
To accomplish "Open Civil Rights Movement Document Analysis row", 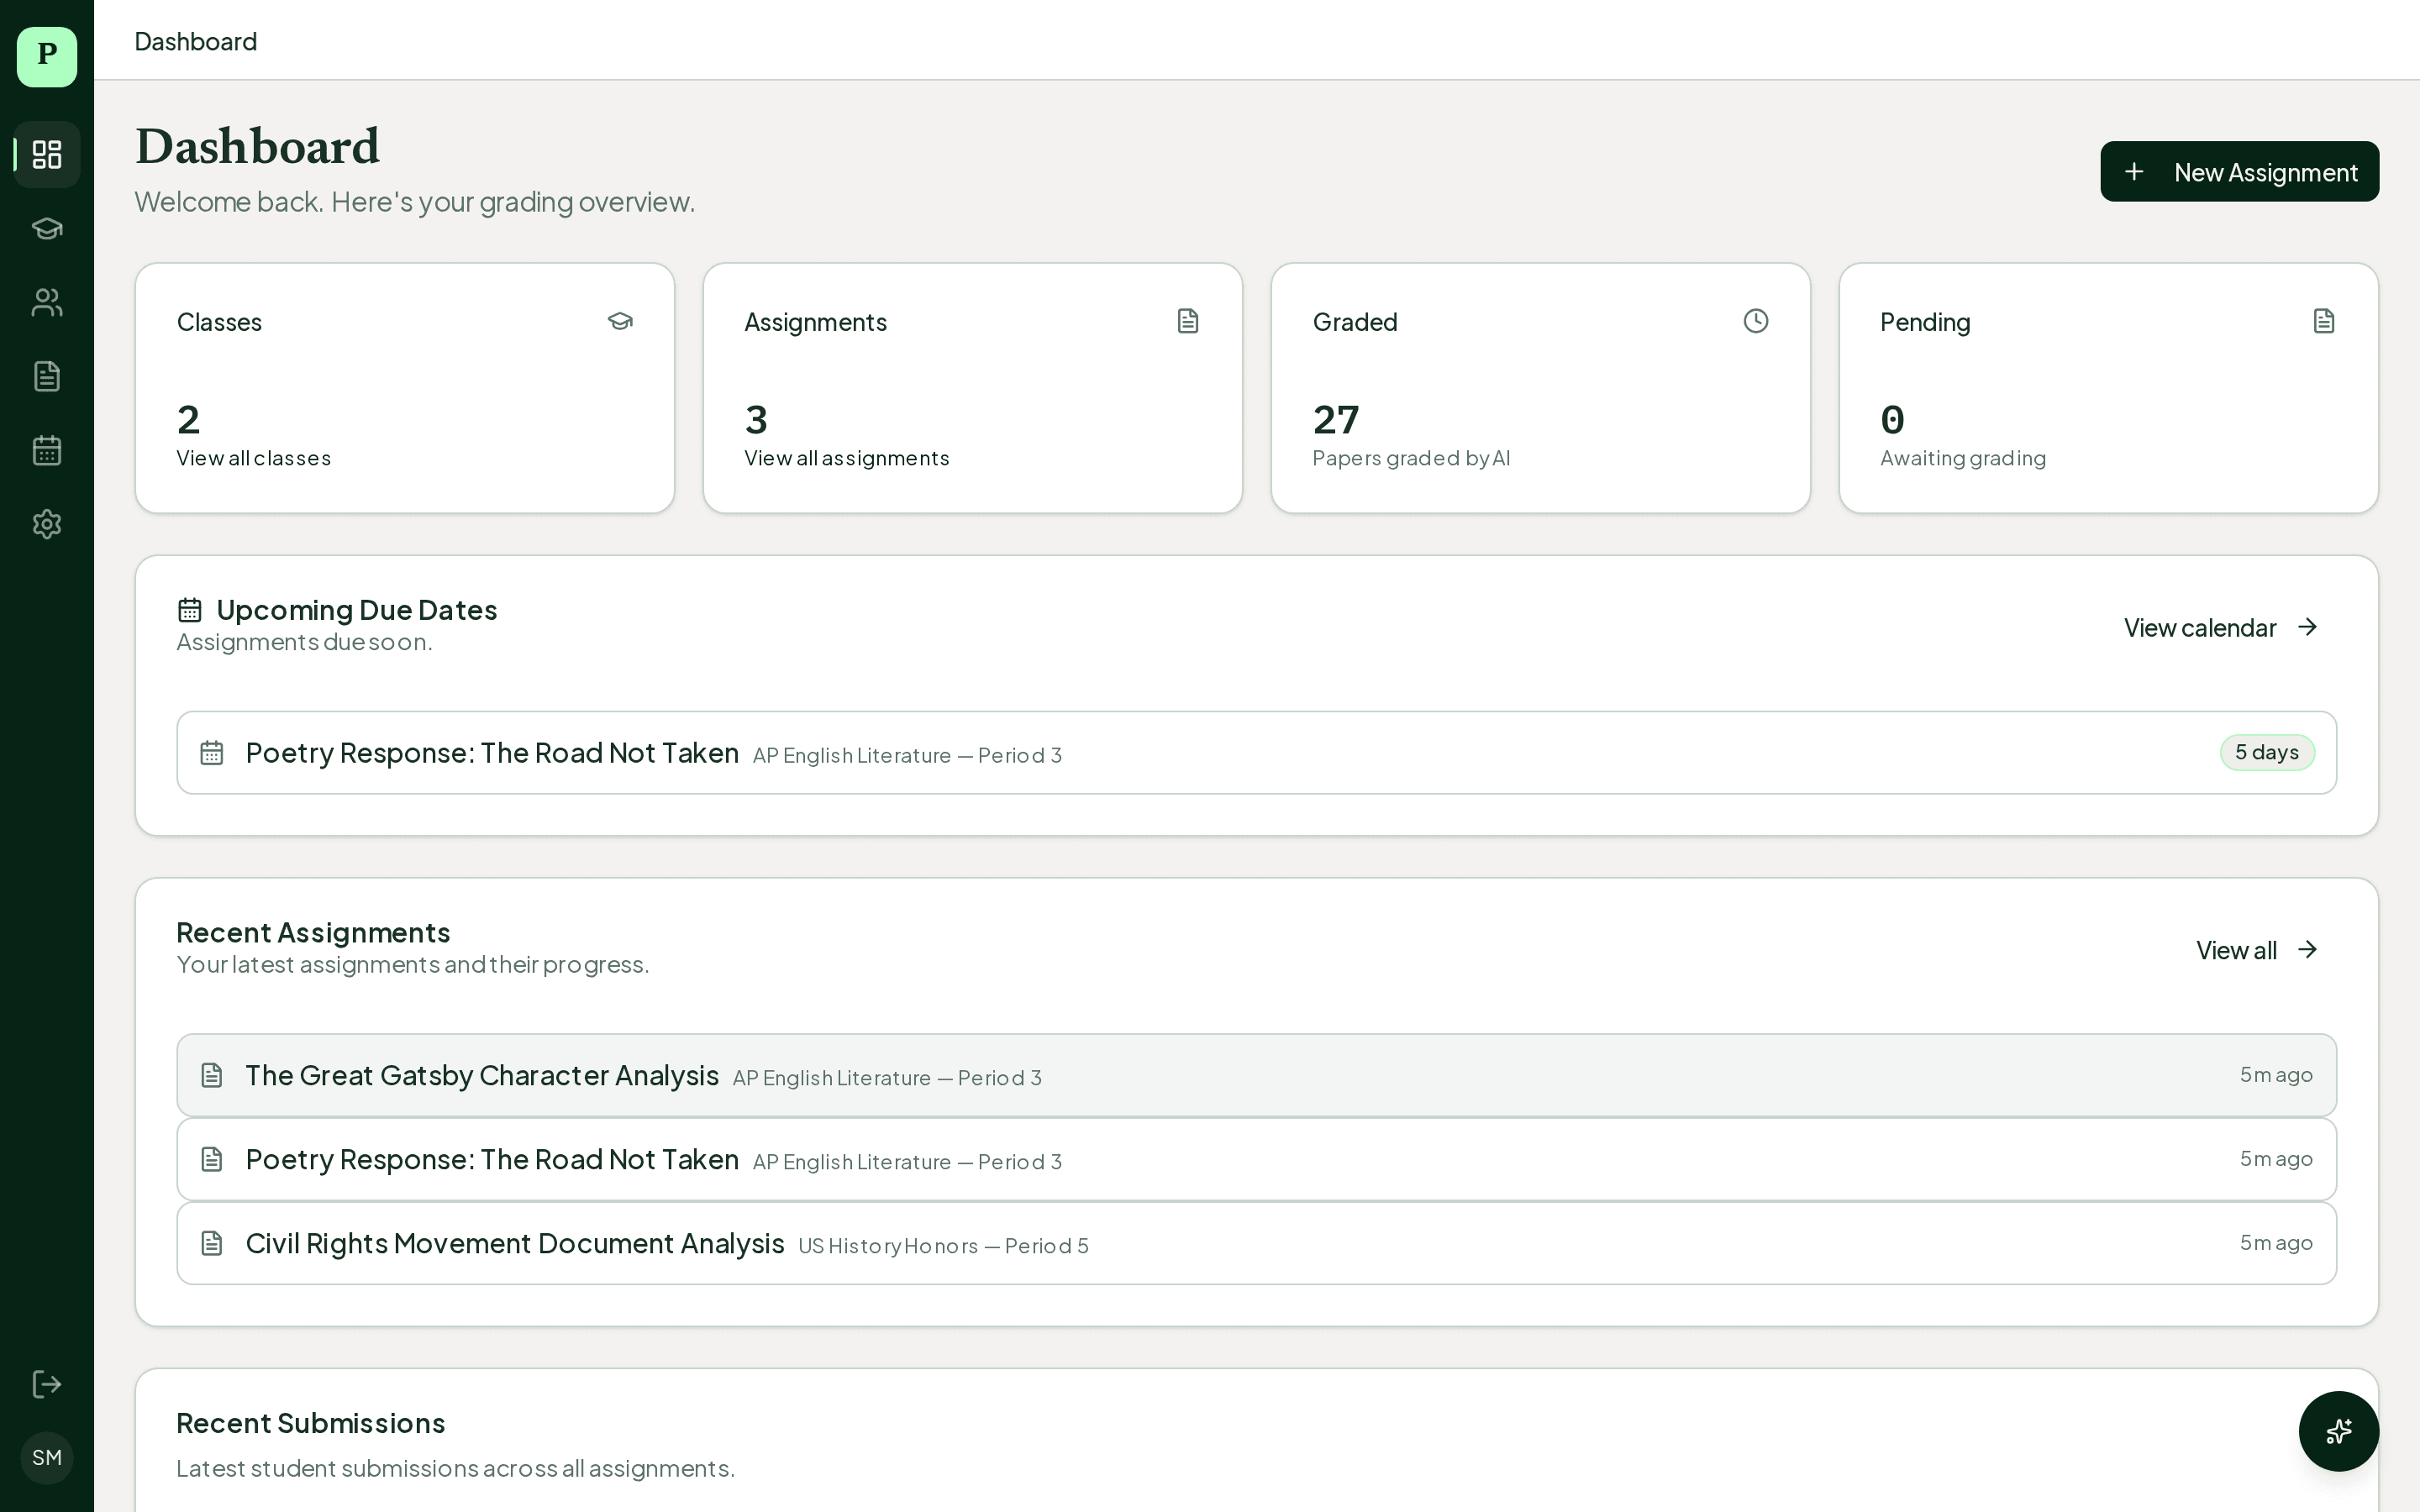I will pyautogui.click(x=515, y=1243).
